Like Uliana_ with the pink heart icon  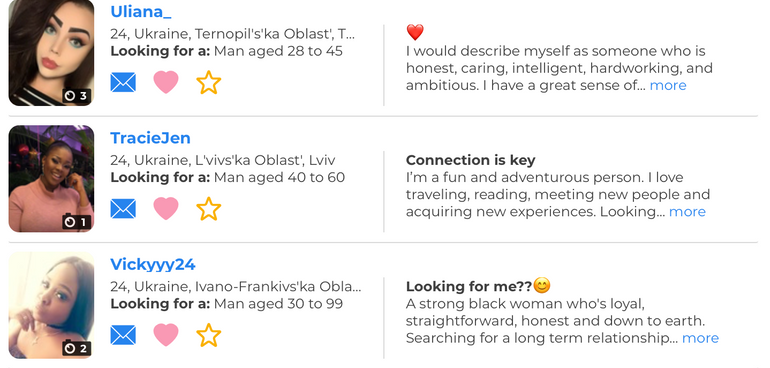[166, 82]
